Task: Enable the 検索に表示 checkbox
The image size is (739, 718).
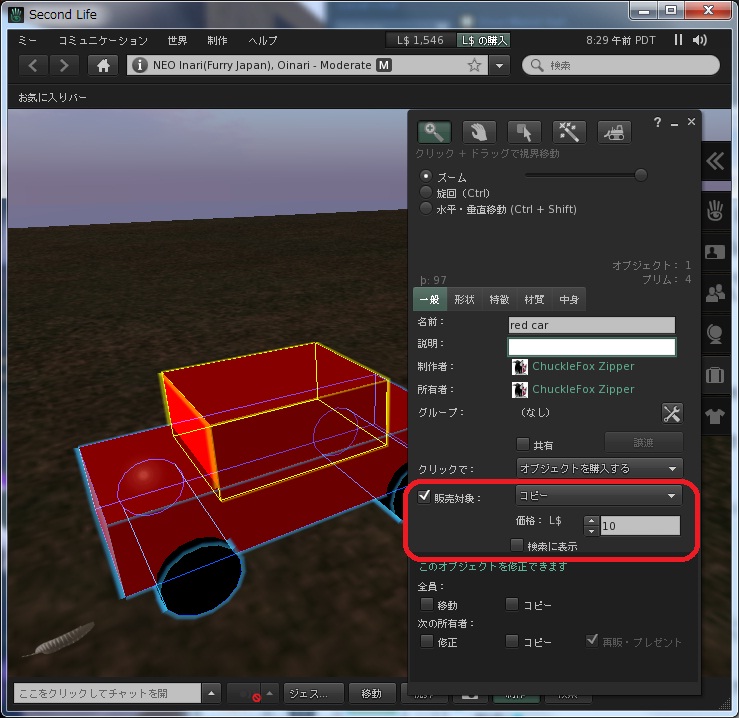Action: point(517,546)
